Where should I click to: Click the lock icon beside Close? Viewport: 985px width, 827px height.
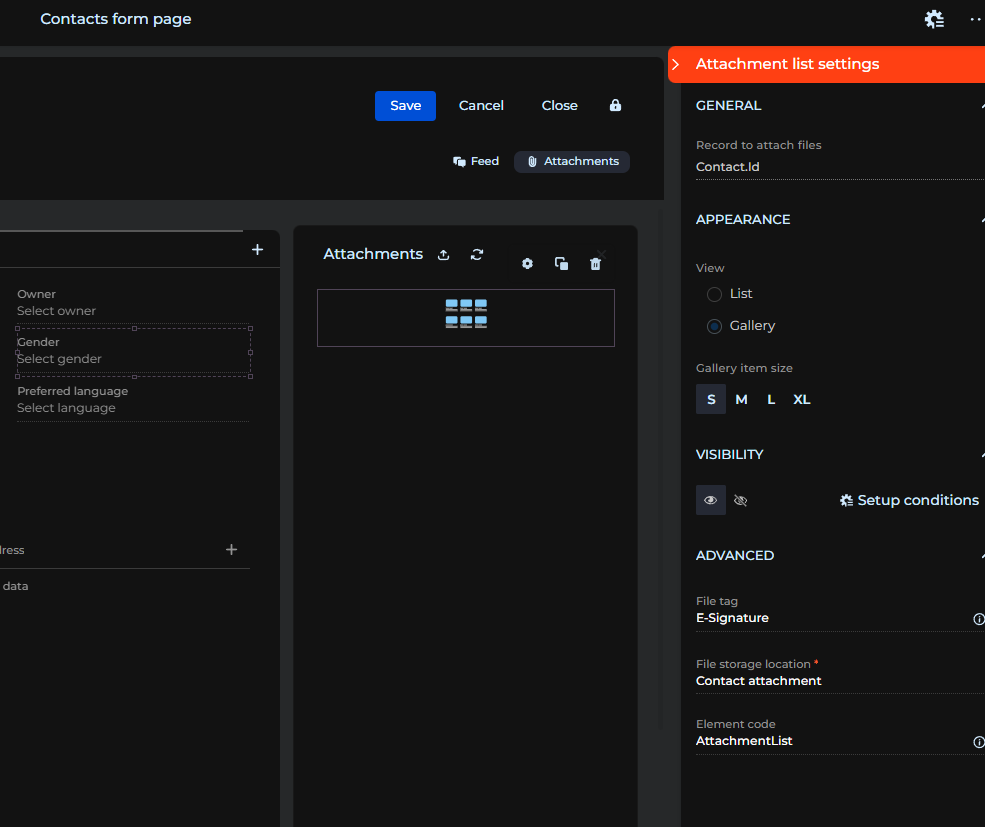(x=615, y=106)
